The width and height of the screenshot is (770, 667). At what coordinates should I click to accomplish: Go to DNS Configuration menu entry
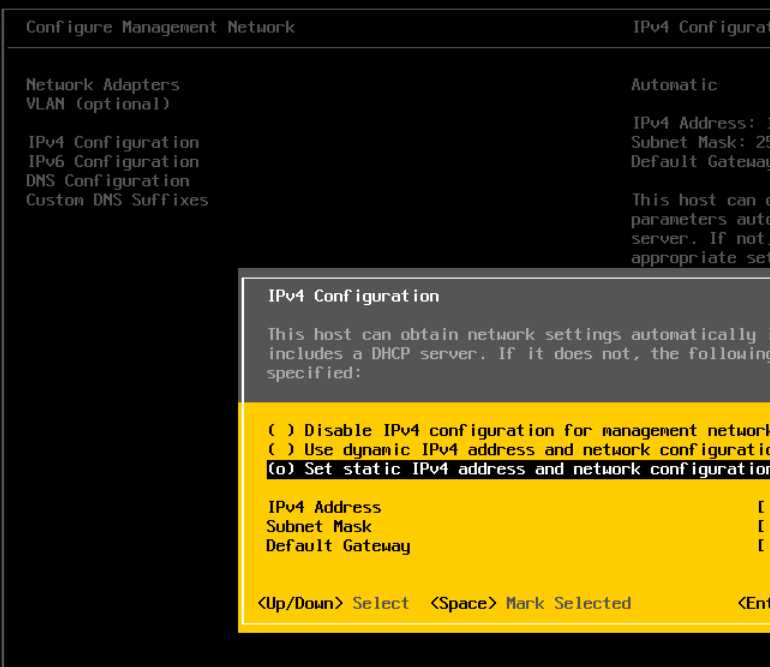tap(107, 181)
